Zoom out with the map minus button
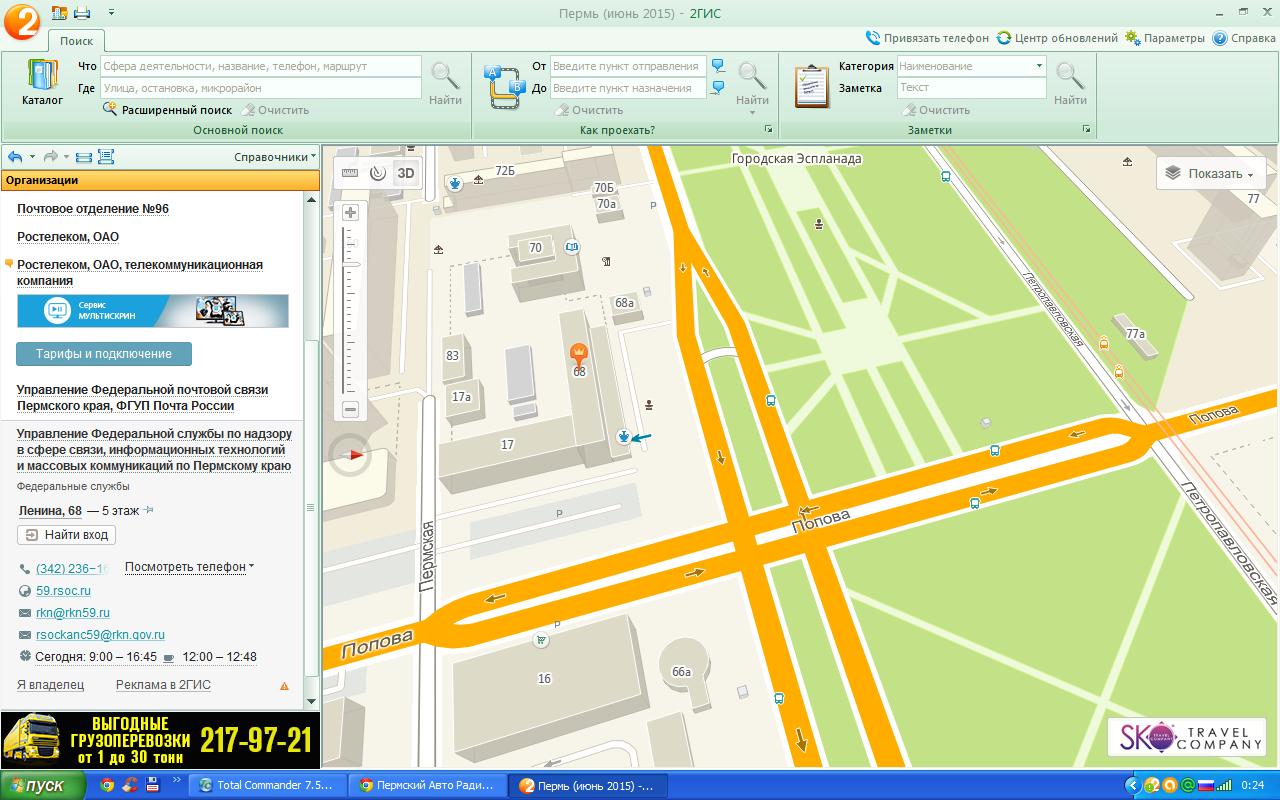 coord(350,409)
